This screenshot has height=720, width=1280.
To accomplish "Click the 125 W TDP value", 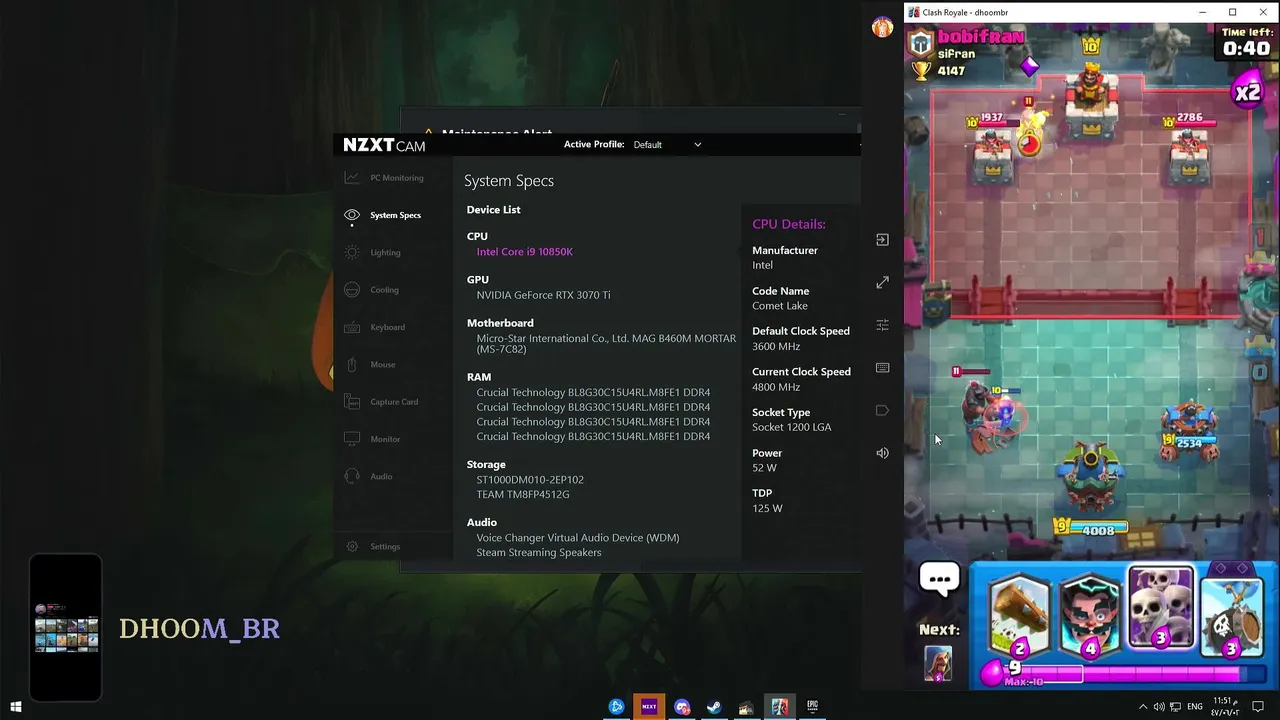I will click(x=767, y=508).
